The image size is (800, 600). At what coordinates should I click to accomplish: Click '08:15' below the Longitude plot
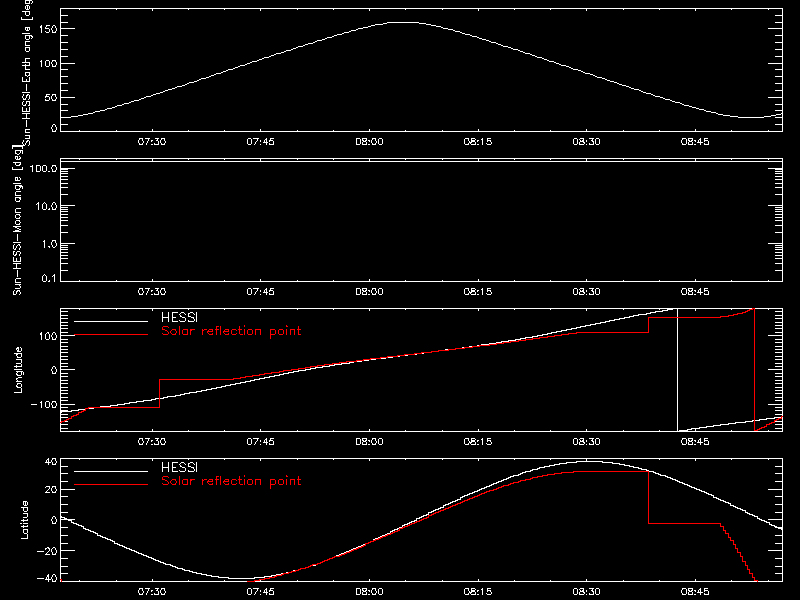point(478,442)
